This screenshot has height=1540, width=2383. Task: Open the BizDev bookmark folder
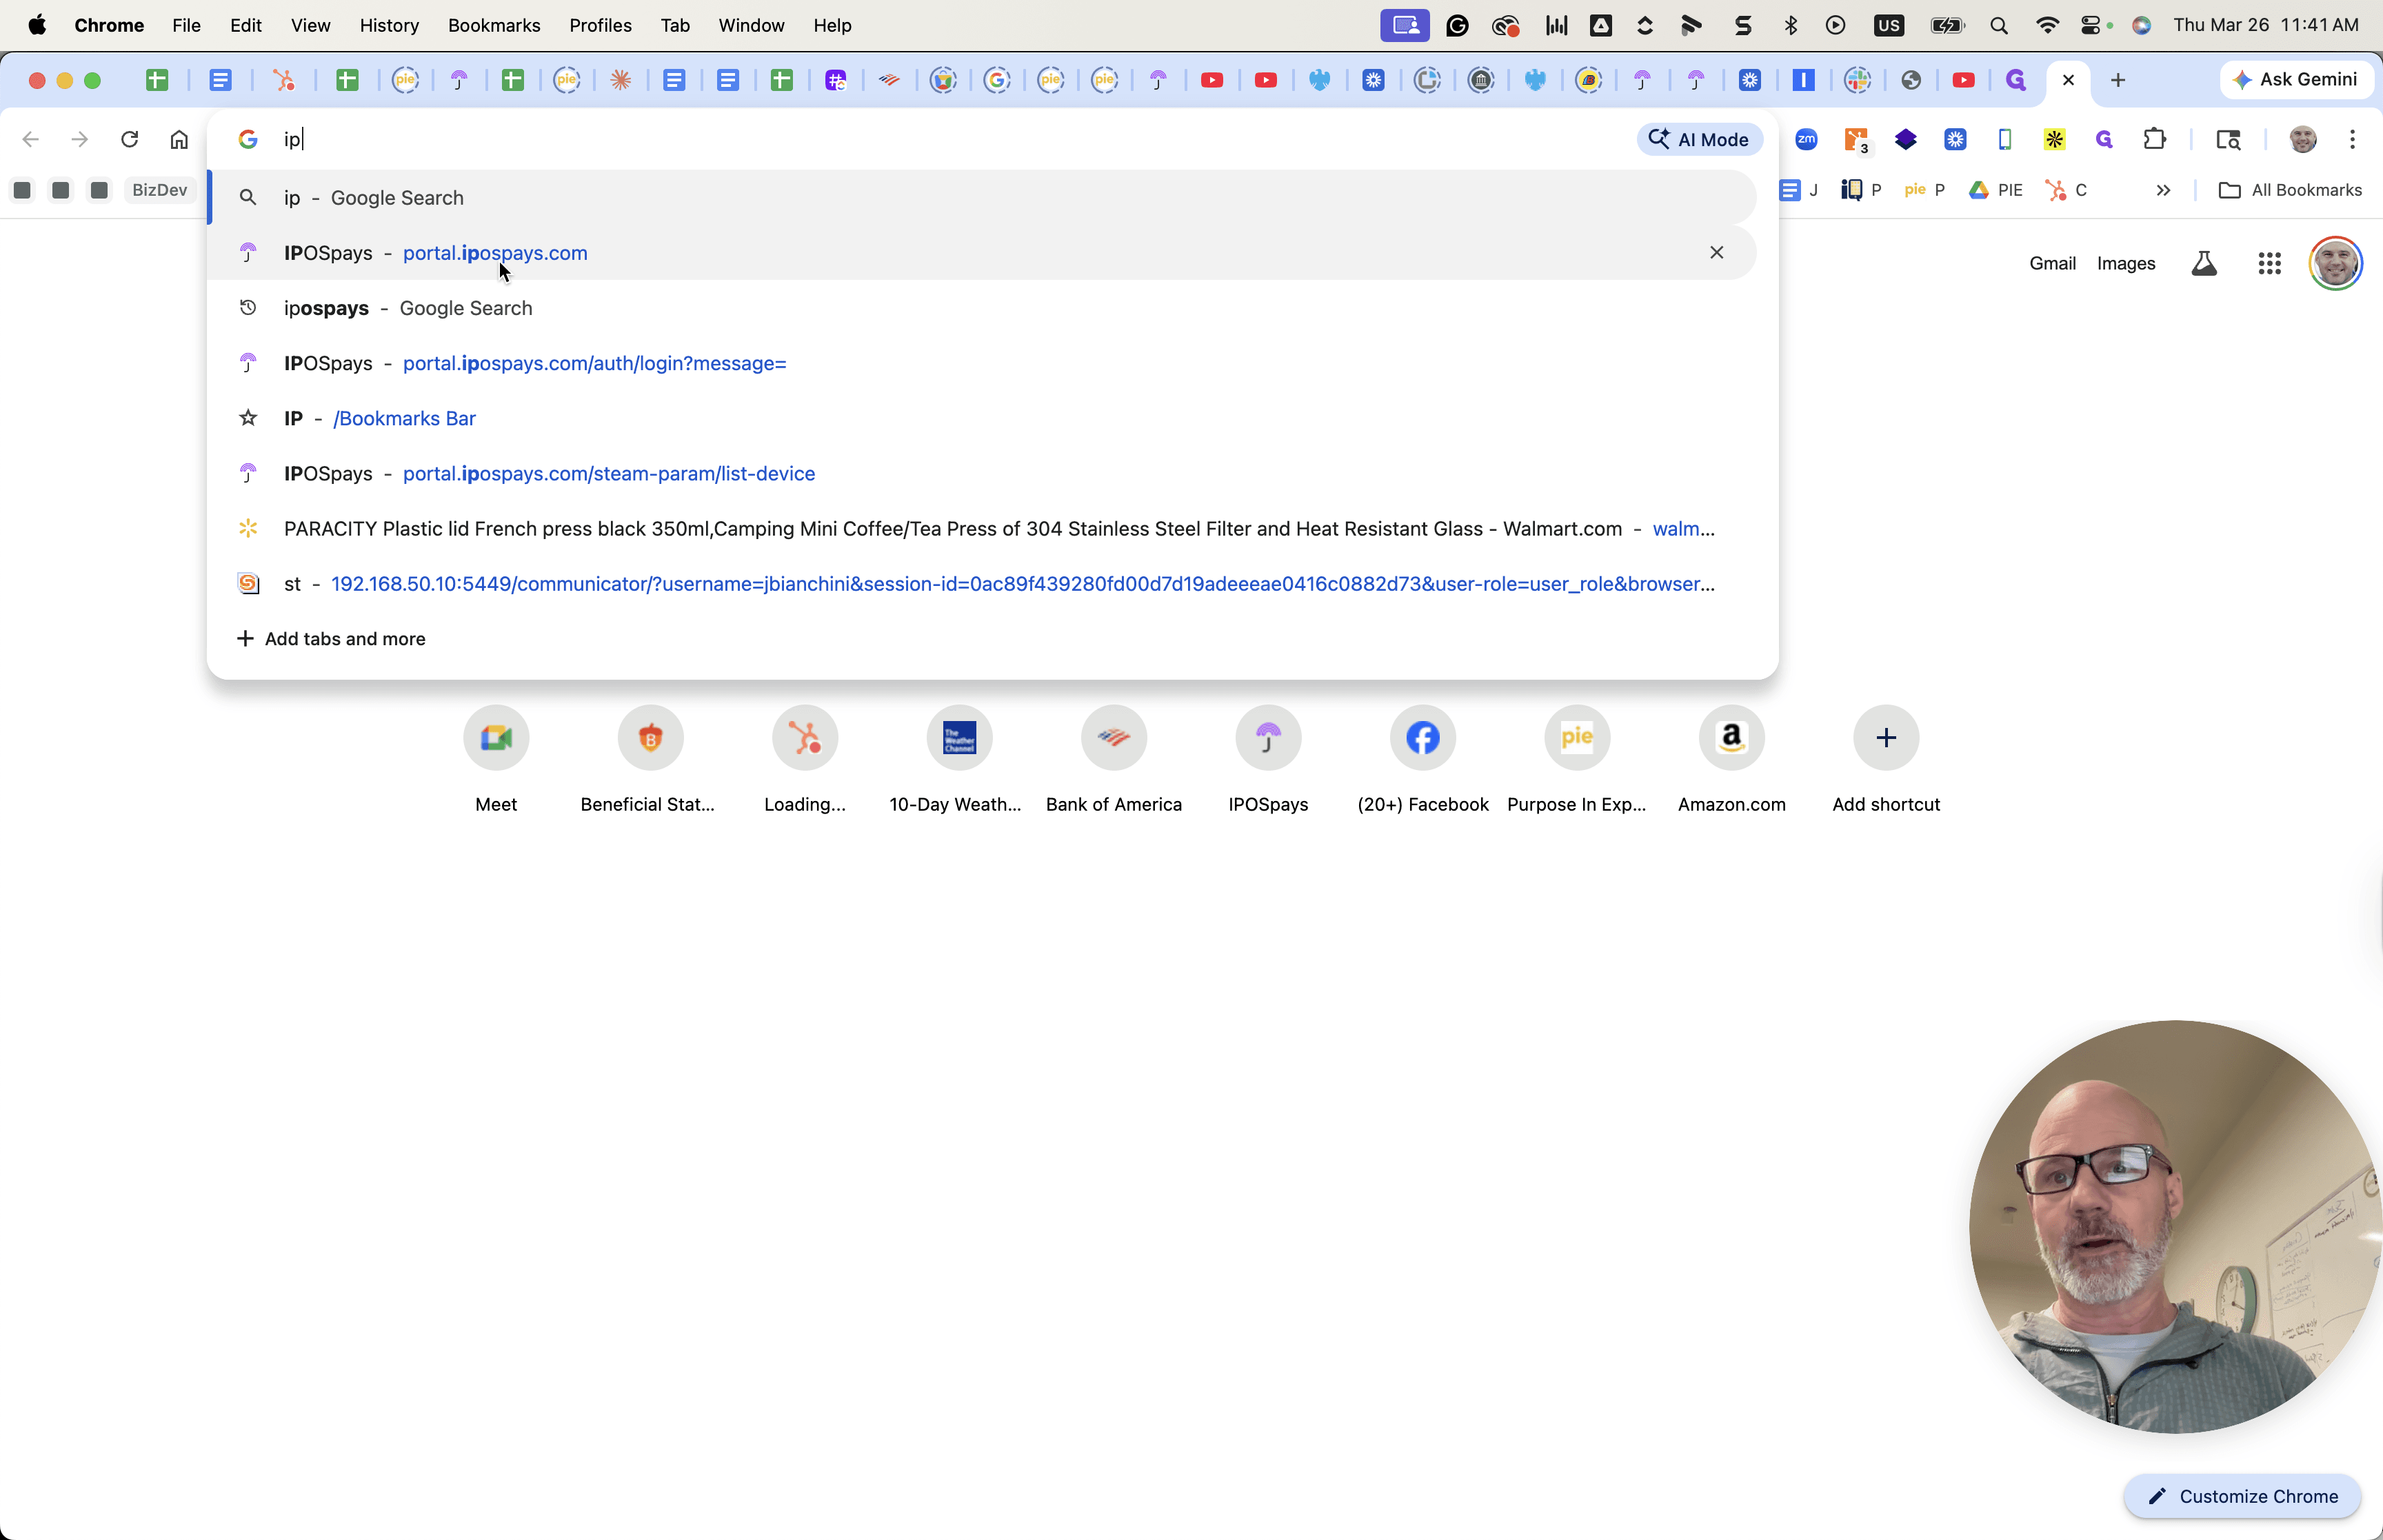pyautogui.click(x=159, y=190)
